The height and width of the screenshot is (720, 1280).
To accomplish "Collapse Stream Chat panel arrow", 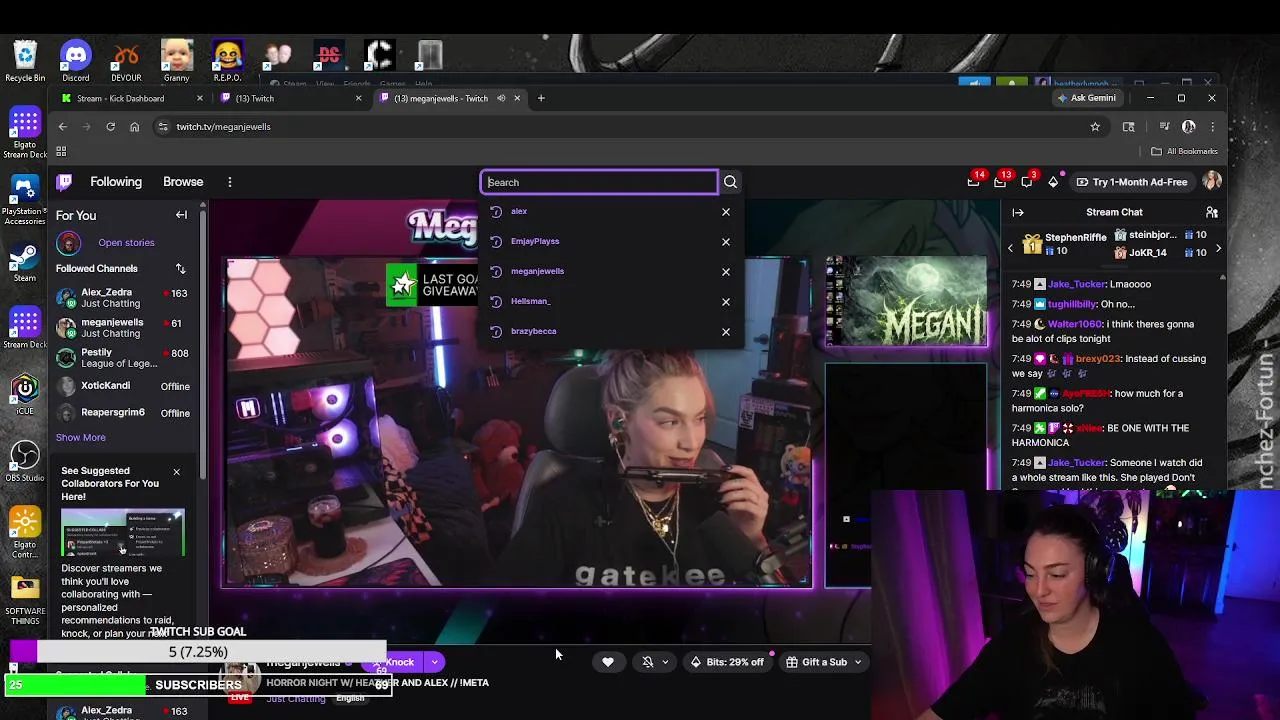I will tap(1018, 212).
